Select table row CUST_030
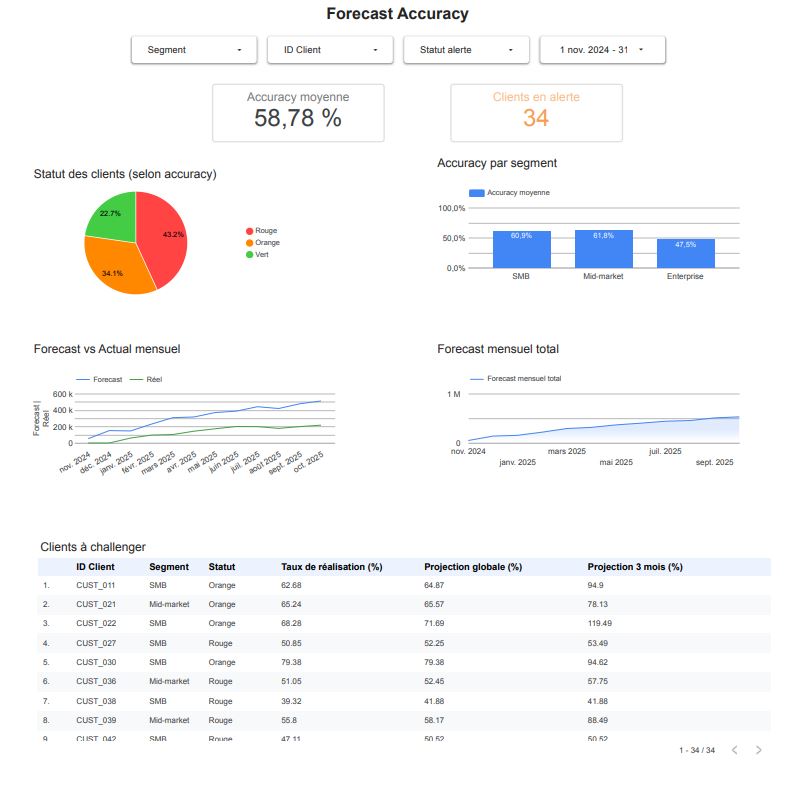The height and width of the screenshot is (798, 796). (404, 663)
